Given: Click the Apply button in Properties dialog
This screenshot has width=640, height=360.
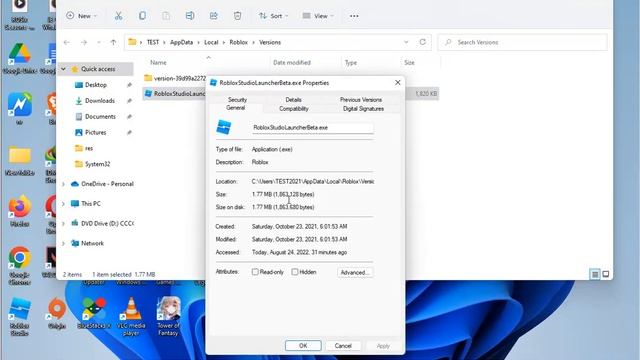Looking at the screenshot, I should (x=383, y=346).
